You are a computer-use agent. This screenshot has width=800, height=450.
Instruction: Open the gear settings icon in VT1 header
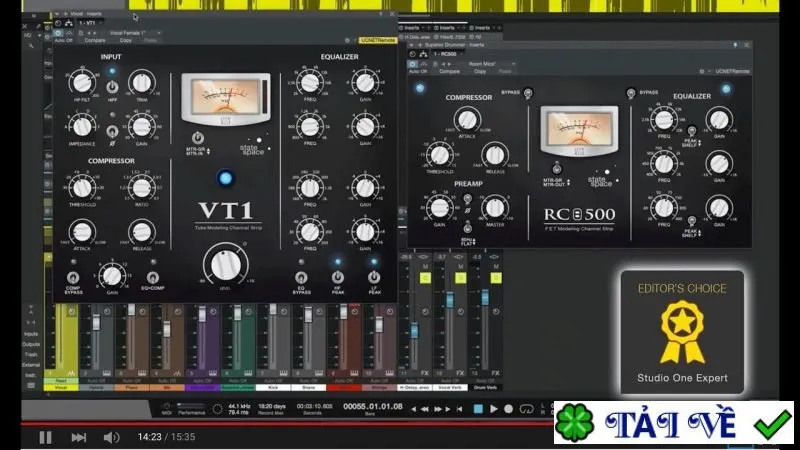[347, 40]
